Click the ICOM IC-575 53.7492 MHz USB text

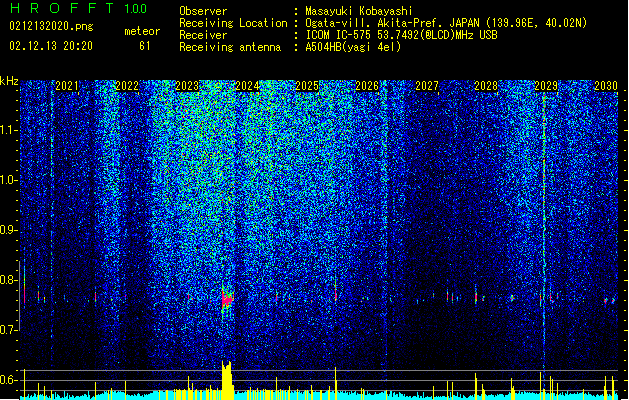coord(402,35)
